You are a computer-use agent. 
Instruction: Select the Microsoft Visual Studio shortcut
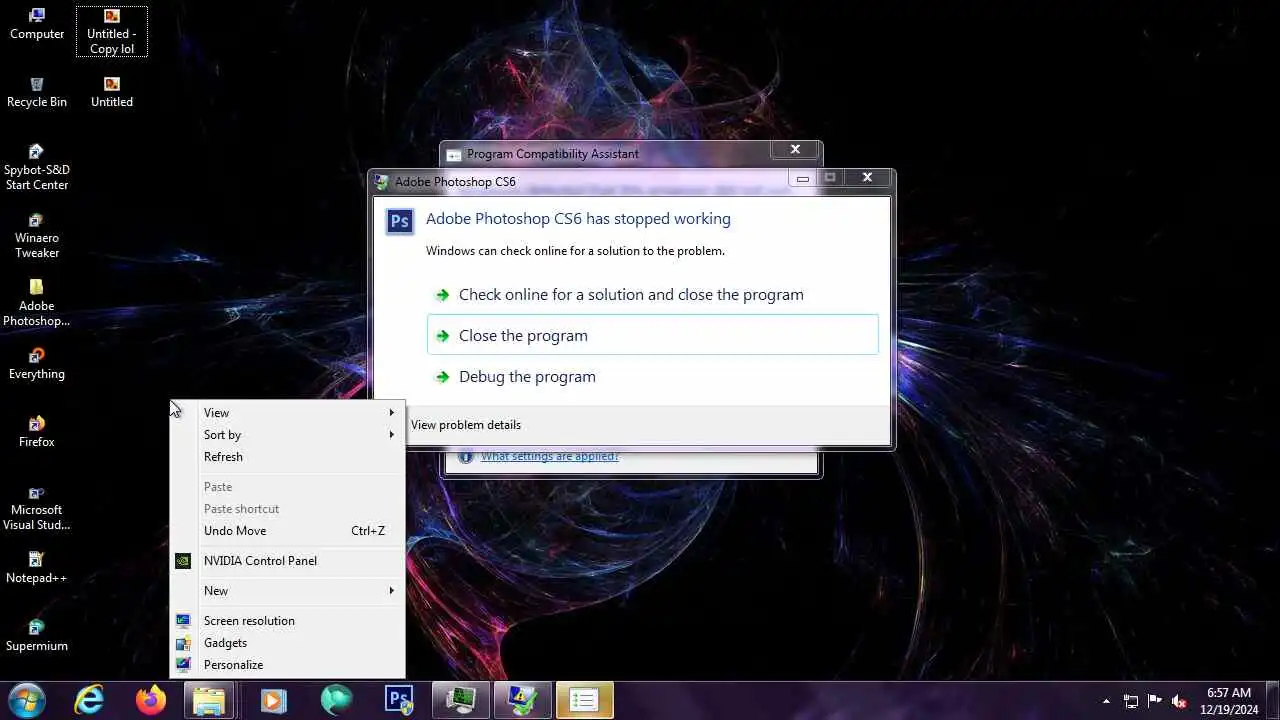(x=37, y=508)
